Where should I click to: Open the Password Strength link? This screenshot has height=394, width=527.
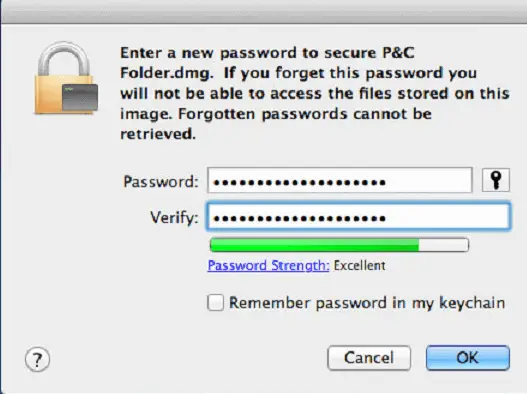pyautogui.click(x=268, y=266)
